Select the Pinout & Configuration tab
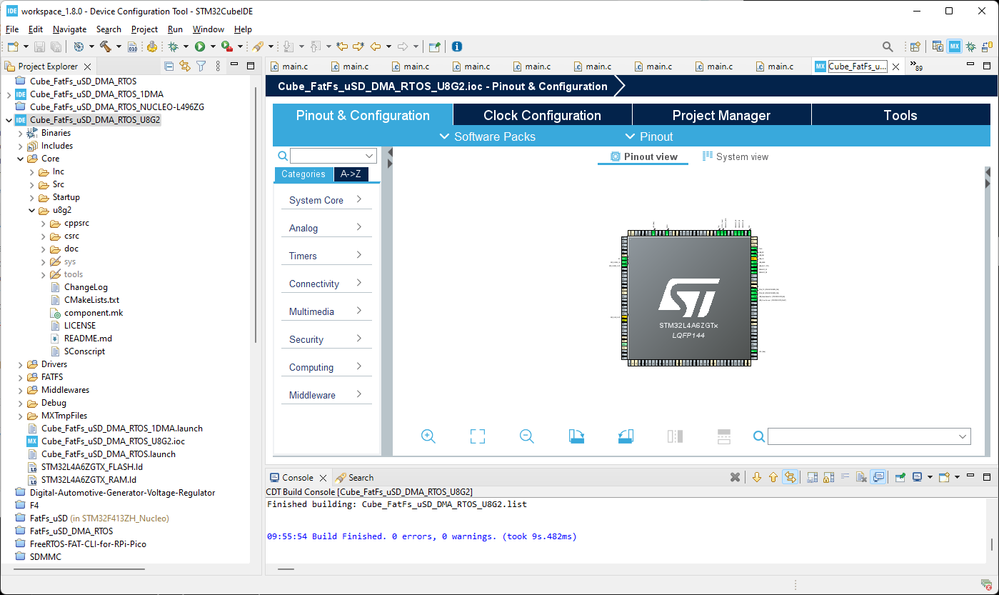 coord(363,115)
